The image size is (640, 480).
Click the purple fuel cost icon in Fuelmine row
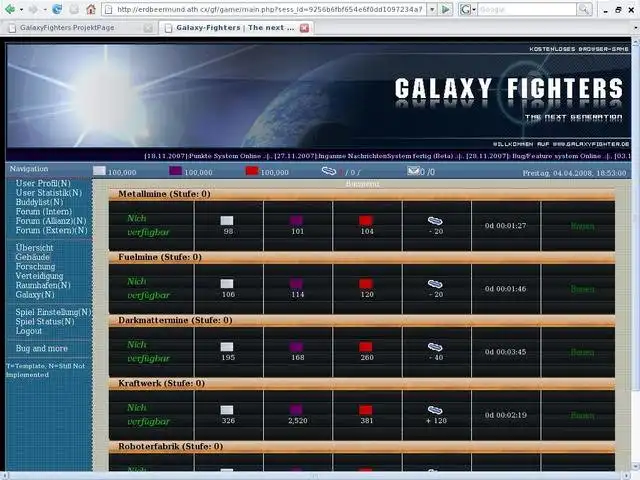coord(296,284)
